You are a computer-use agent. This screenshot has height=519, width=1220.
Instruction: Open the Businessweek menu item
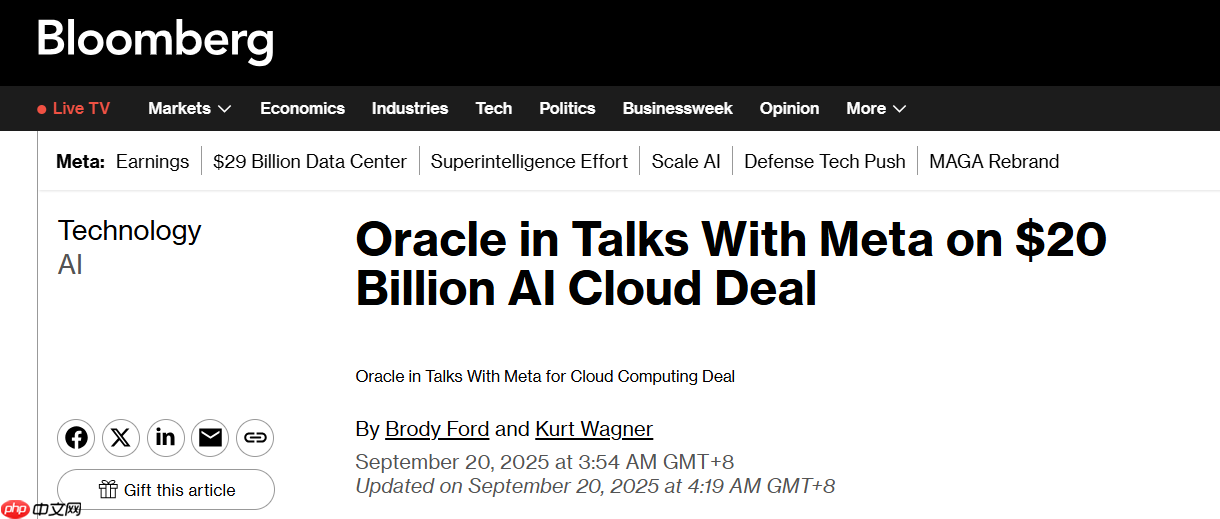677,108
